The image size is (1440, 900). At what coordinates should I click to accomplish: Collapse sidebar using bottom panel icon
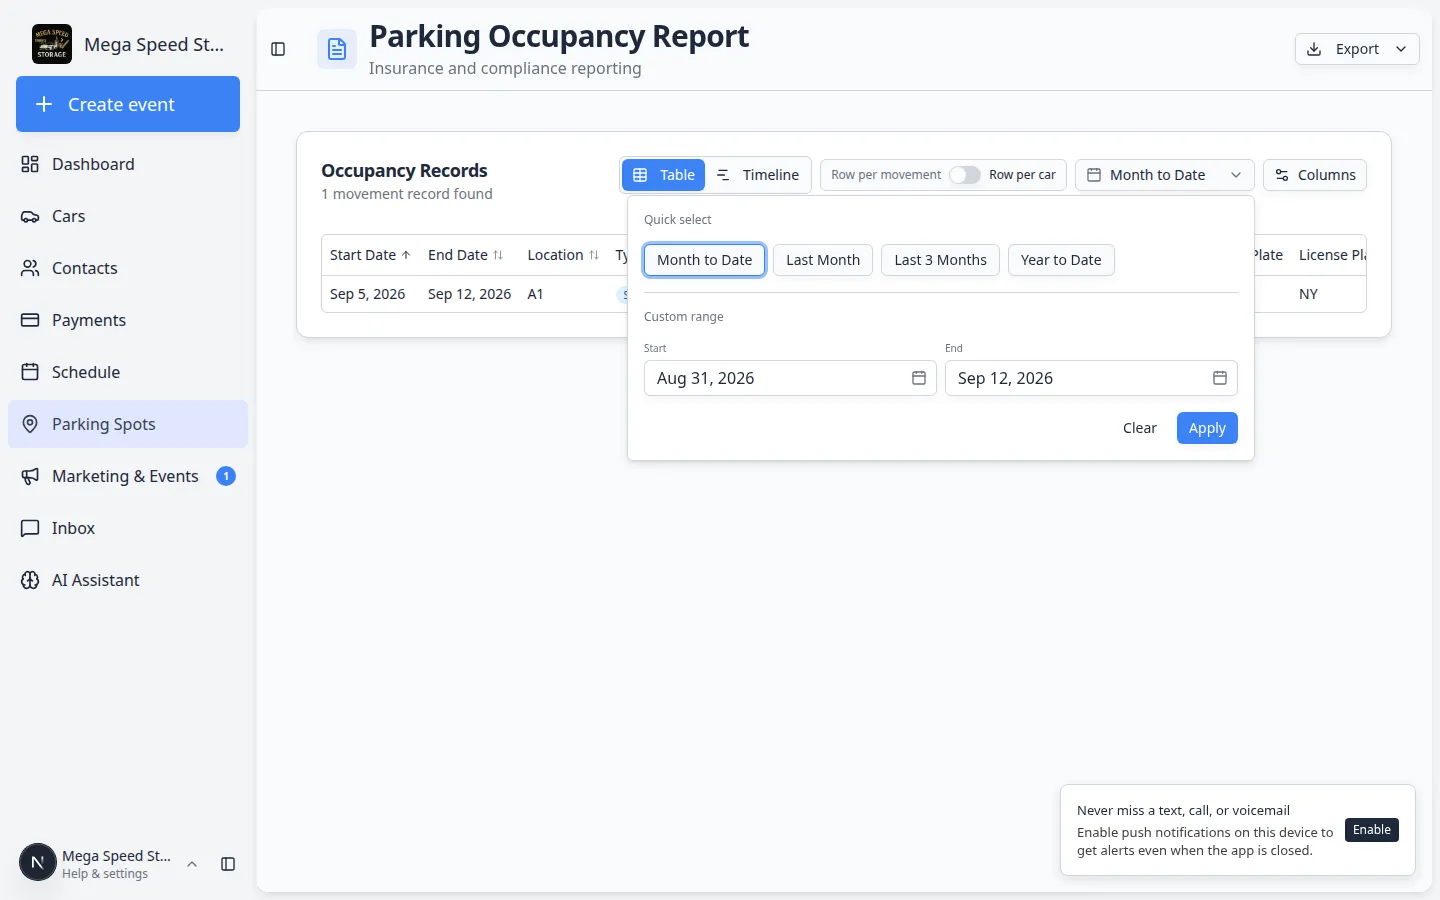click(x=228, y=864)
